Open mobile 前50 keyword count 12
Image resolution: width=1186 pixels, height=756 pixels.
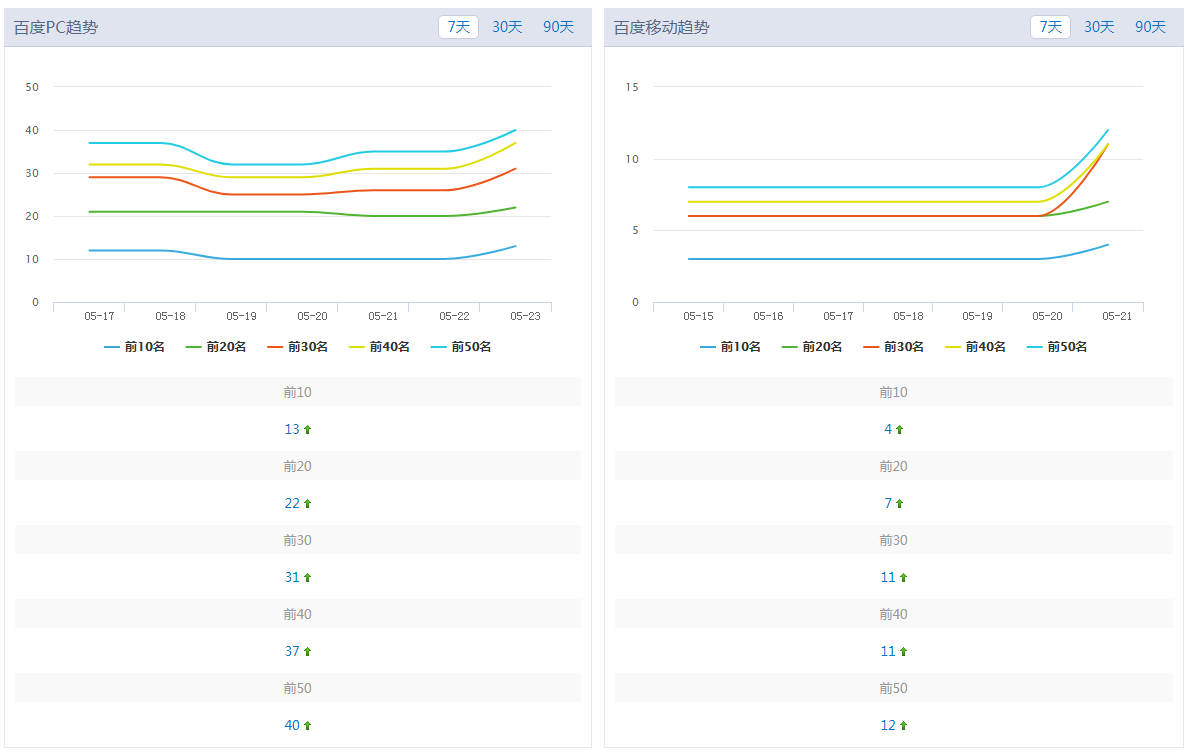[x=888, y=725]
